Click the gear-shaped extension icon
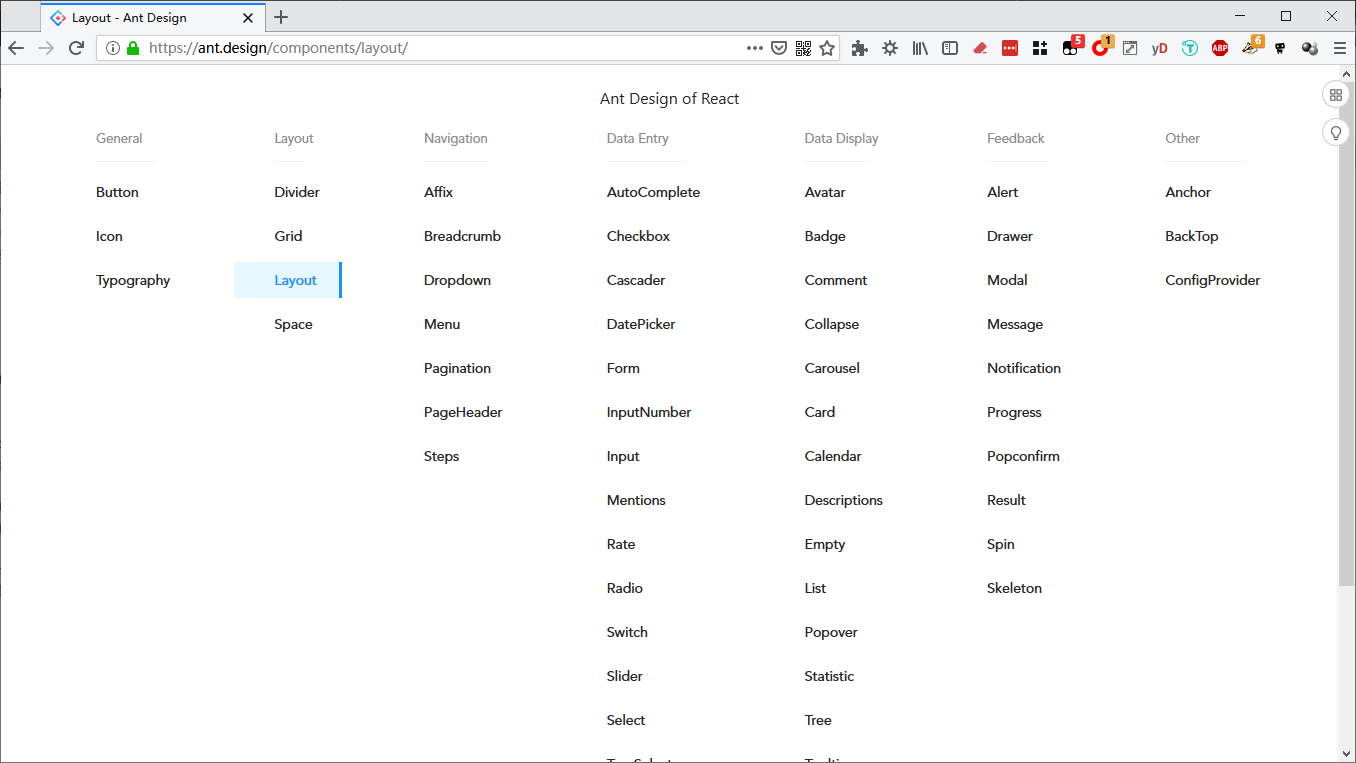The image size is (1356, 763). 890,48
